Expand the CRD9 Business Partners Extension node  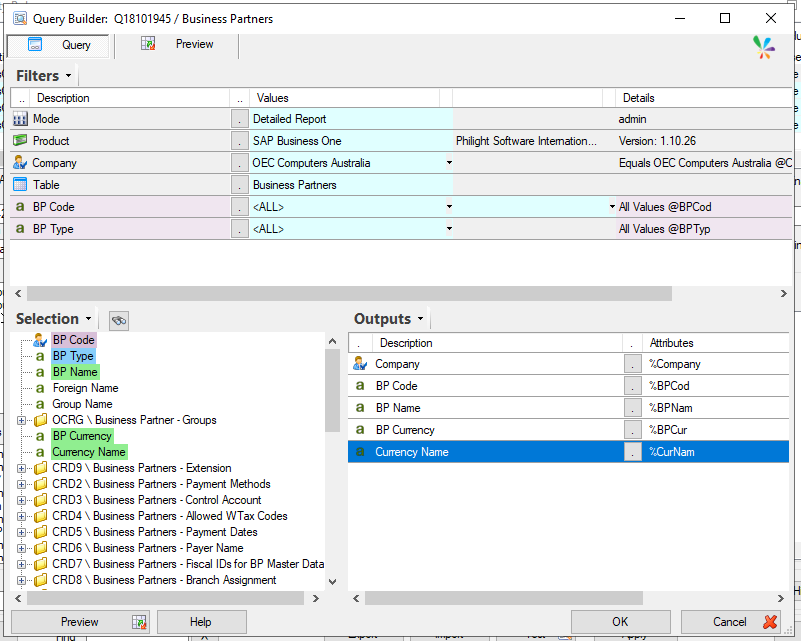(x=21, y=468)
